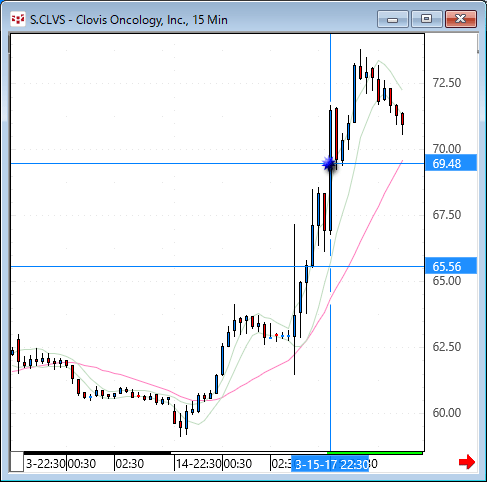Image resolution: width=487 pixels, height=482 pixels.
Task: Close the S.CLVS chart window
Action: [461, 20]
